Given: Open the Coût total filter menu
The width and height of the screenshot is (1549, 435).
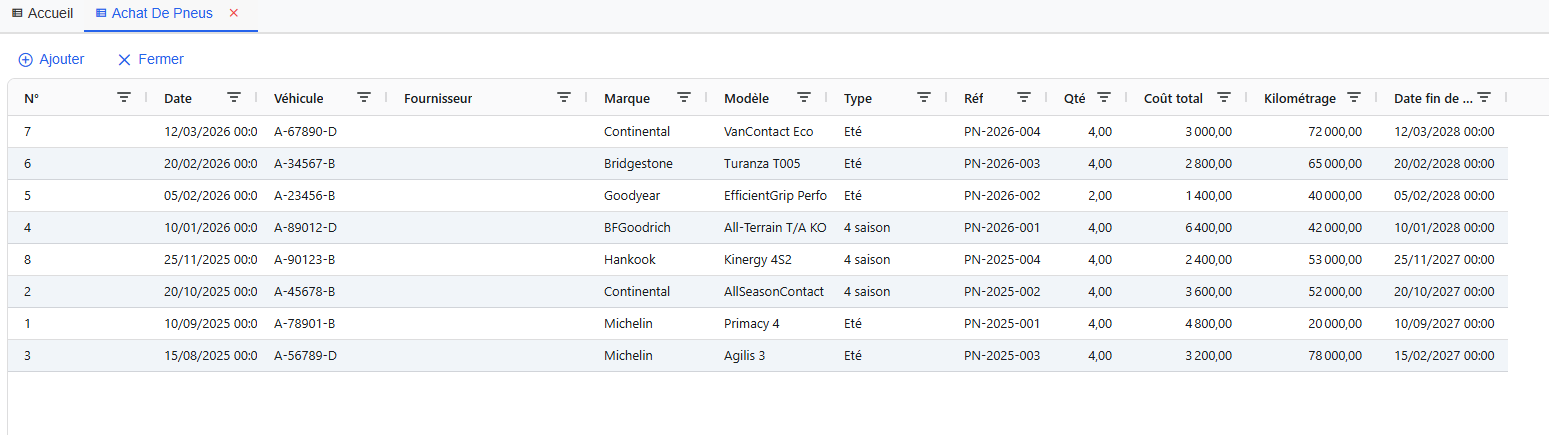Looking at the screenshot, I should click(1224, 97).
